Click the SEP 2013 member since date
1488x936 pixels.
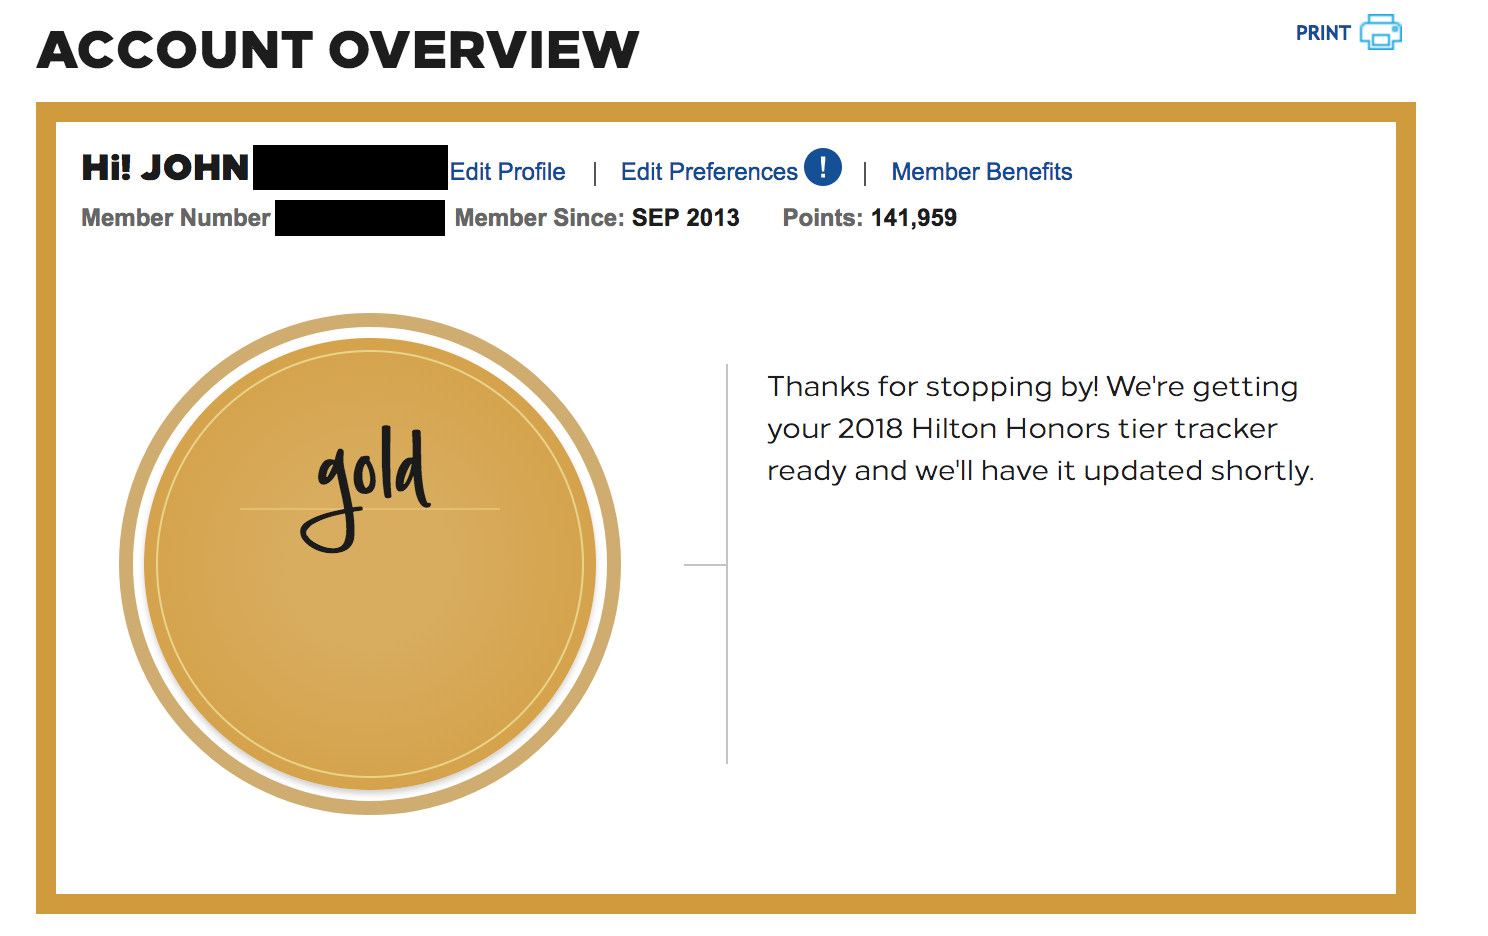coord(686,218)
